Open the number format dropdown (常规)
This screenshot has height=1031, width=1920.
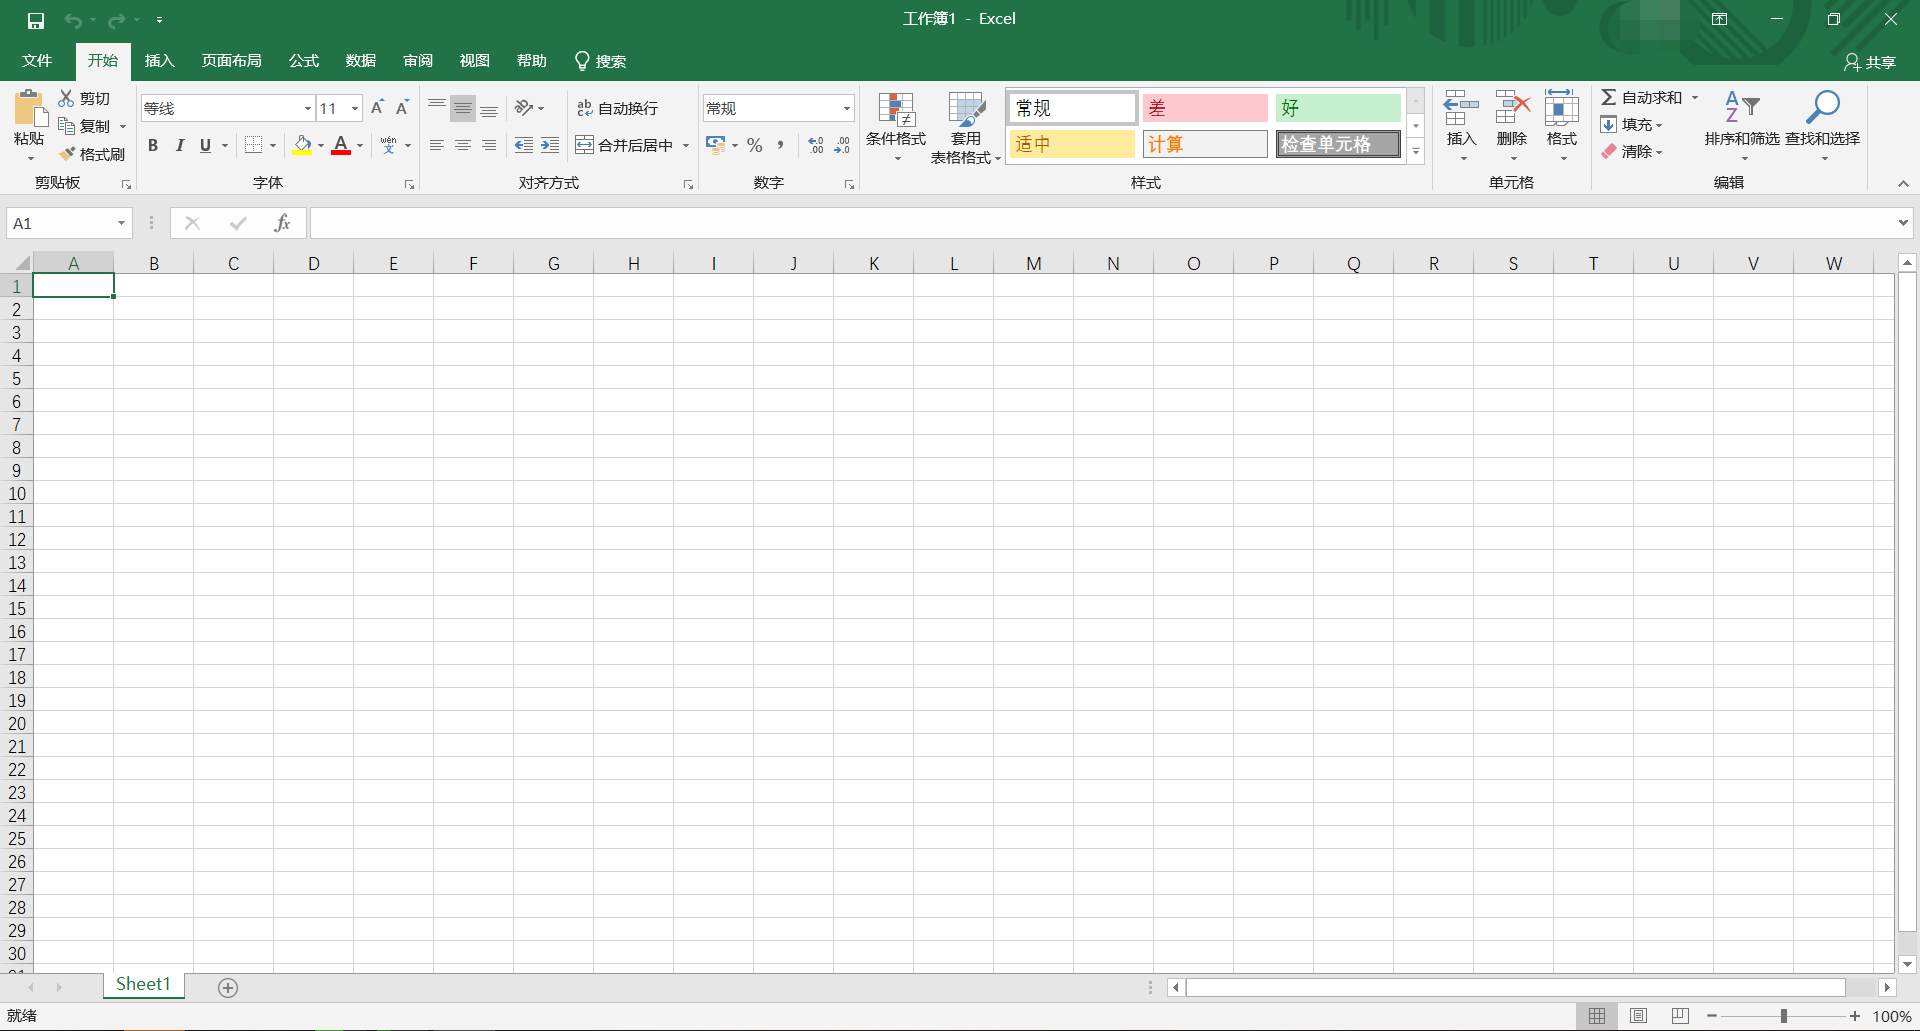pyautogui.click(x=846, y=108)
